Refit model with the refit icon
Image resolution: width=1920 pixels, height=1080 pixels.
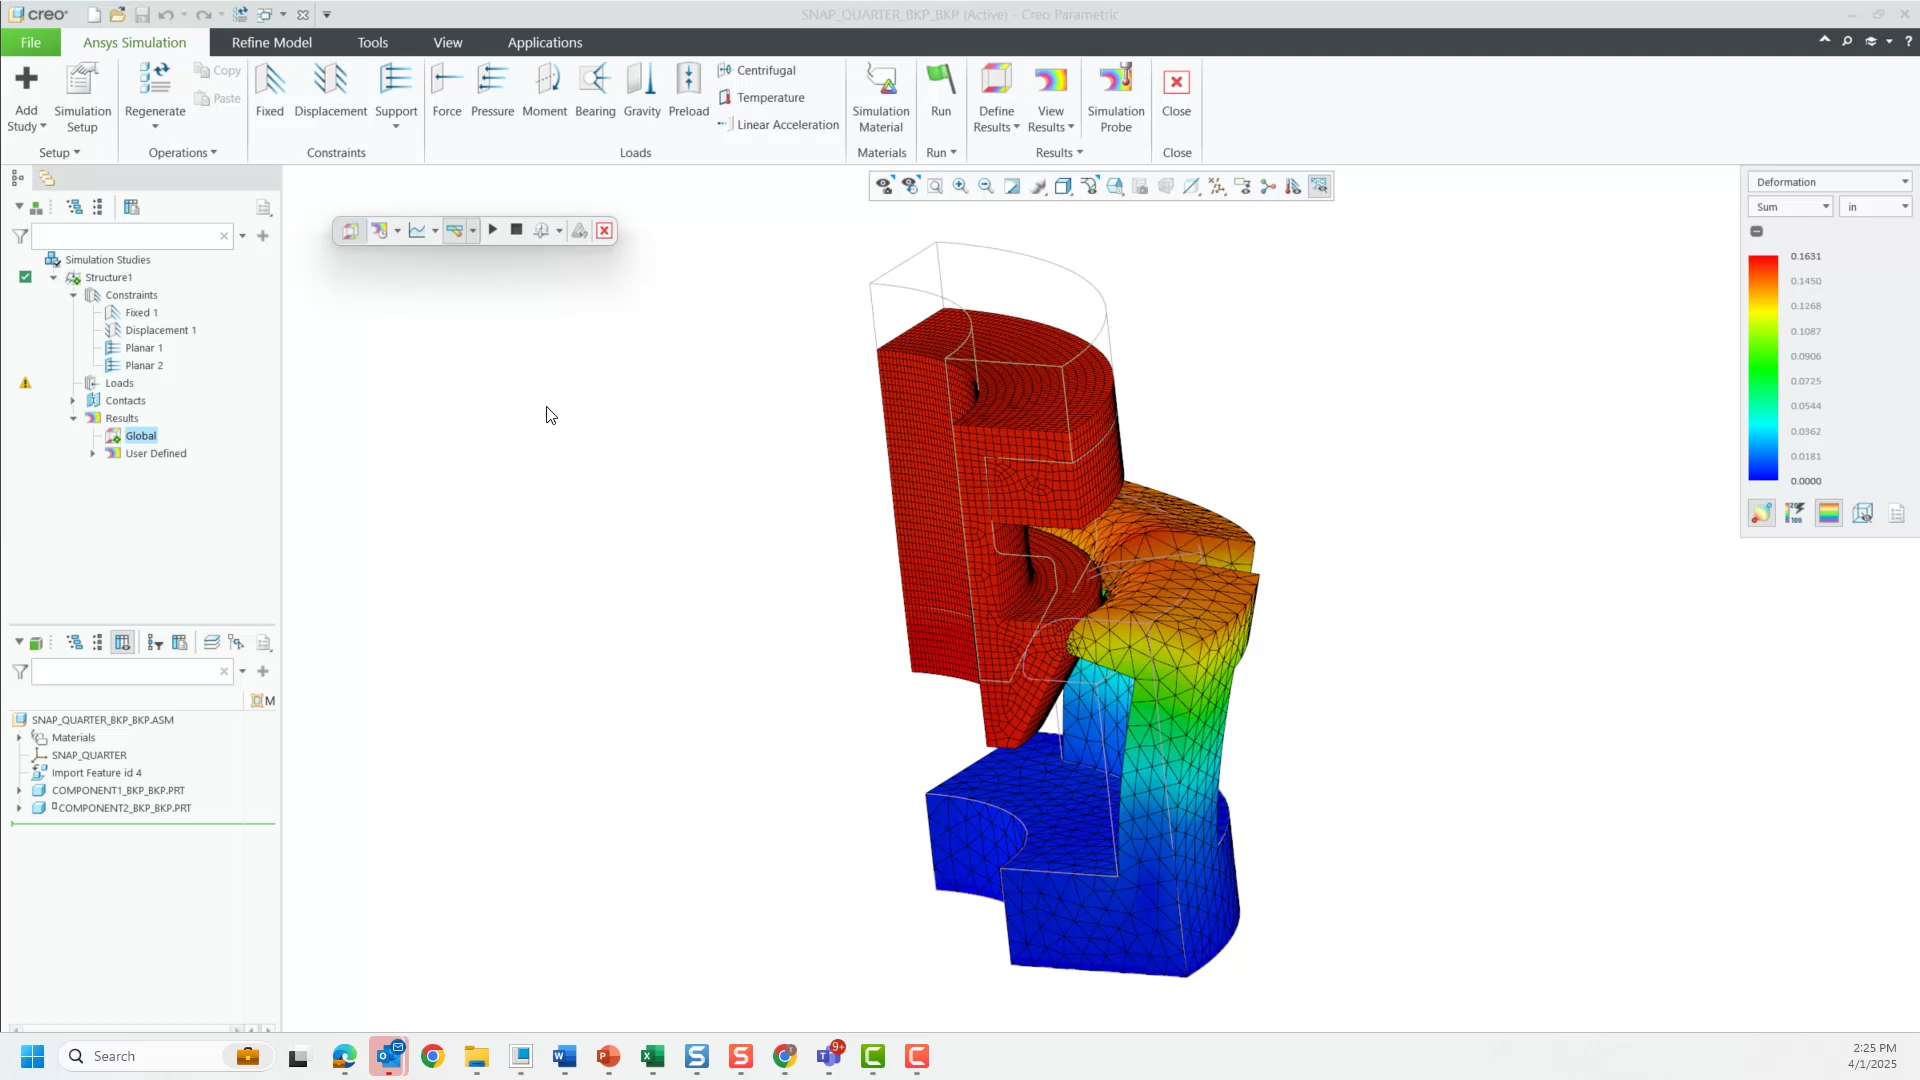pos(935,186)
